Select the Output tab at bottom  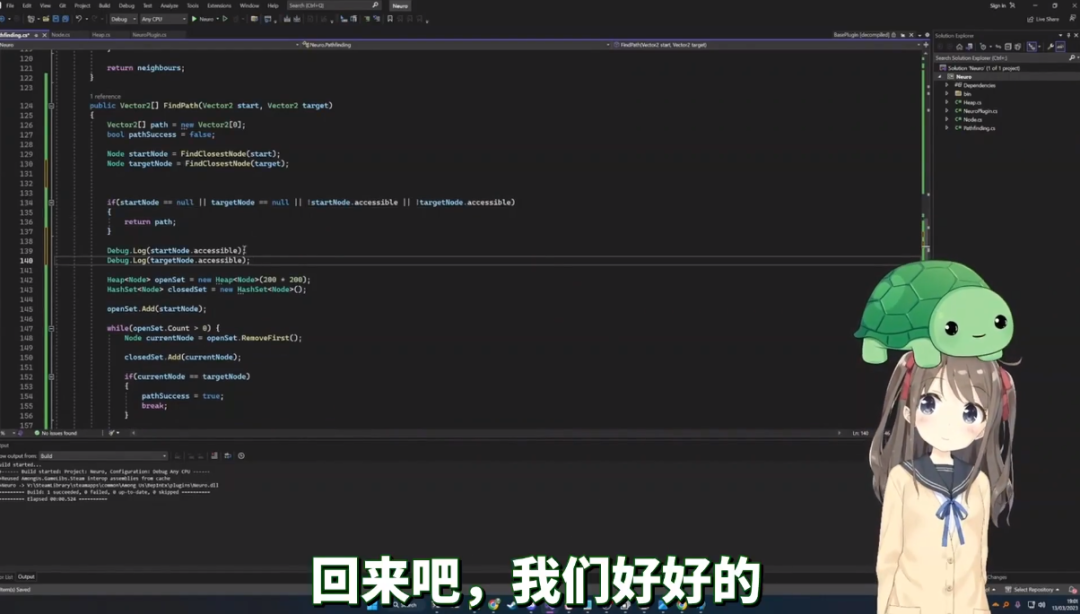click(26, 577)
